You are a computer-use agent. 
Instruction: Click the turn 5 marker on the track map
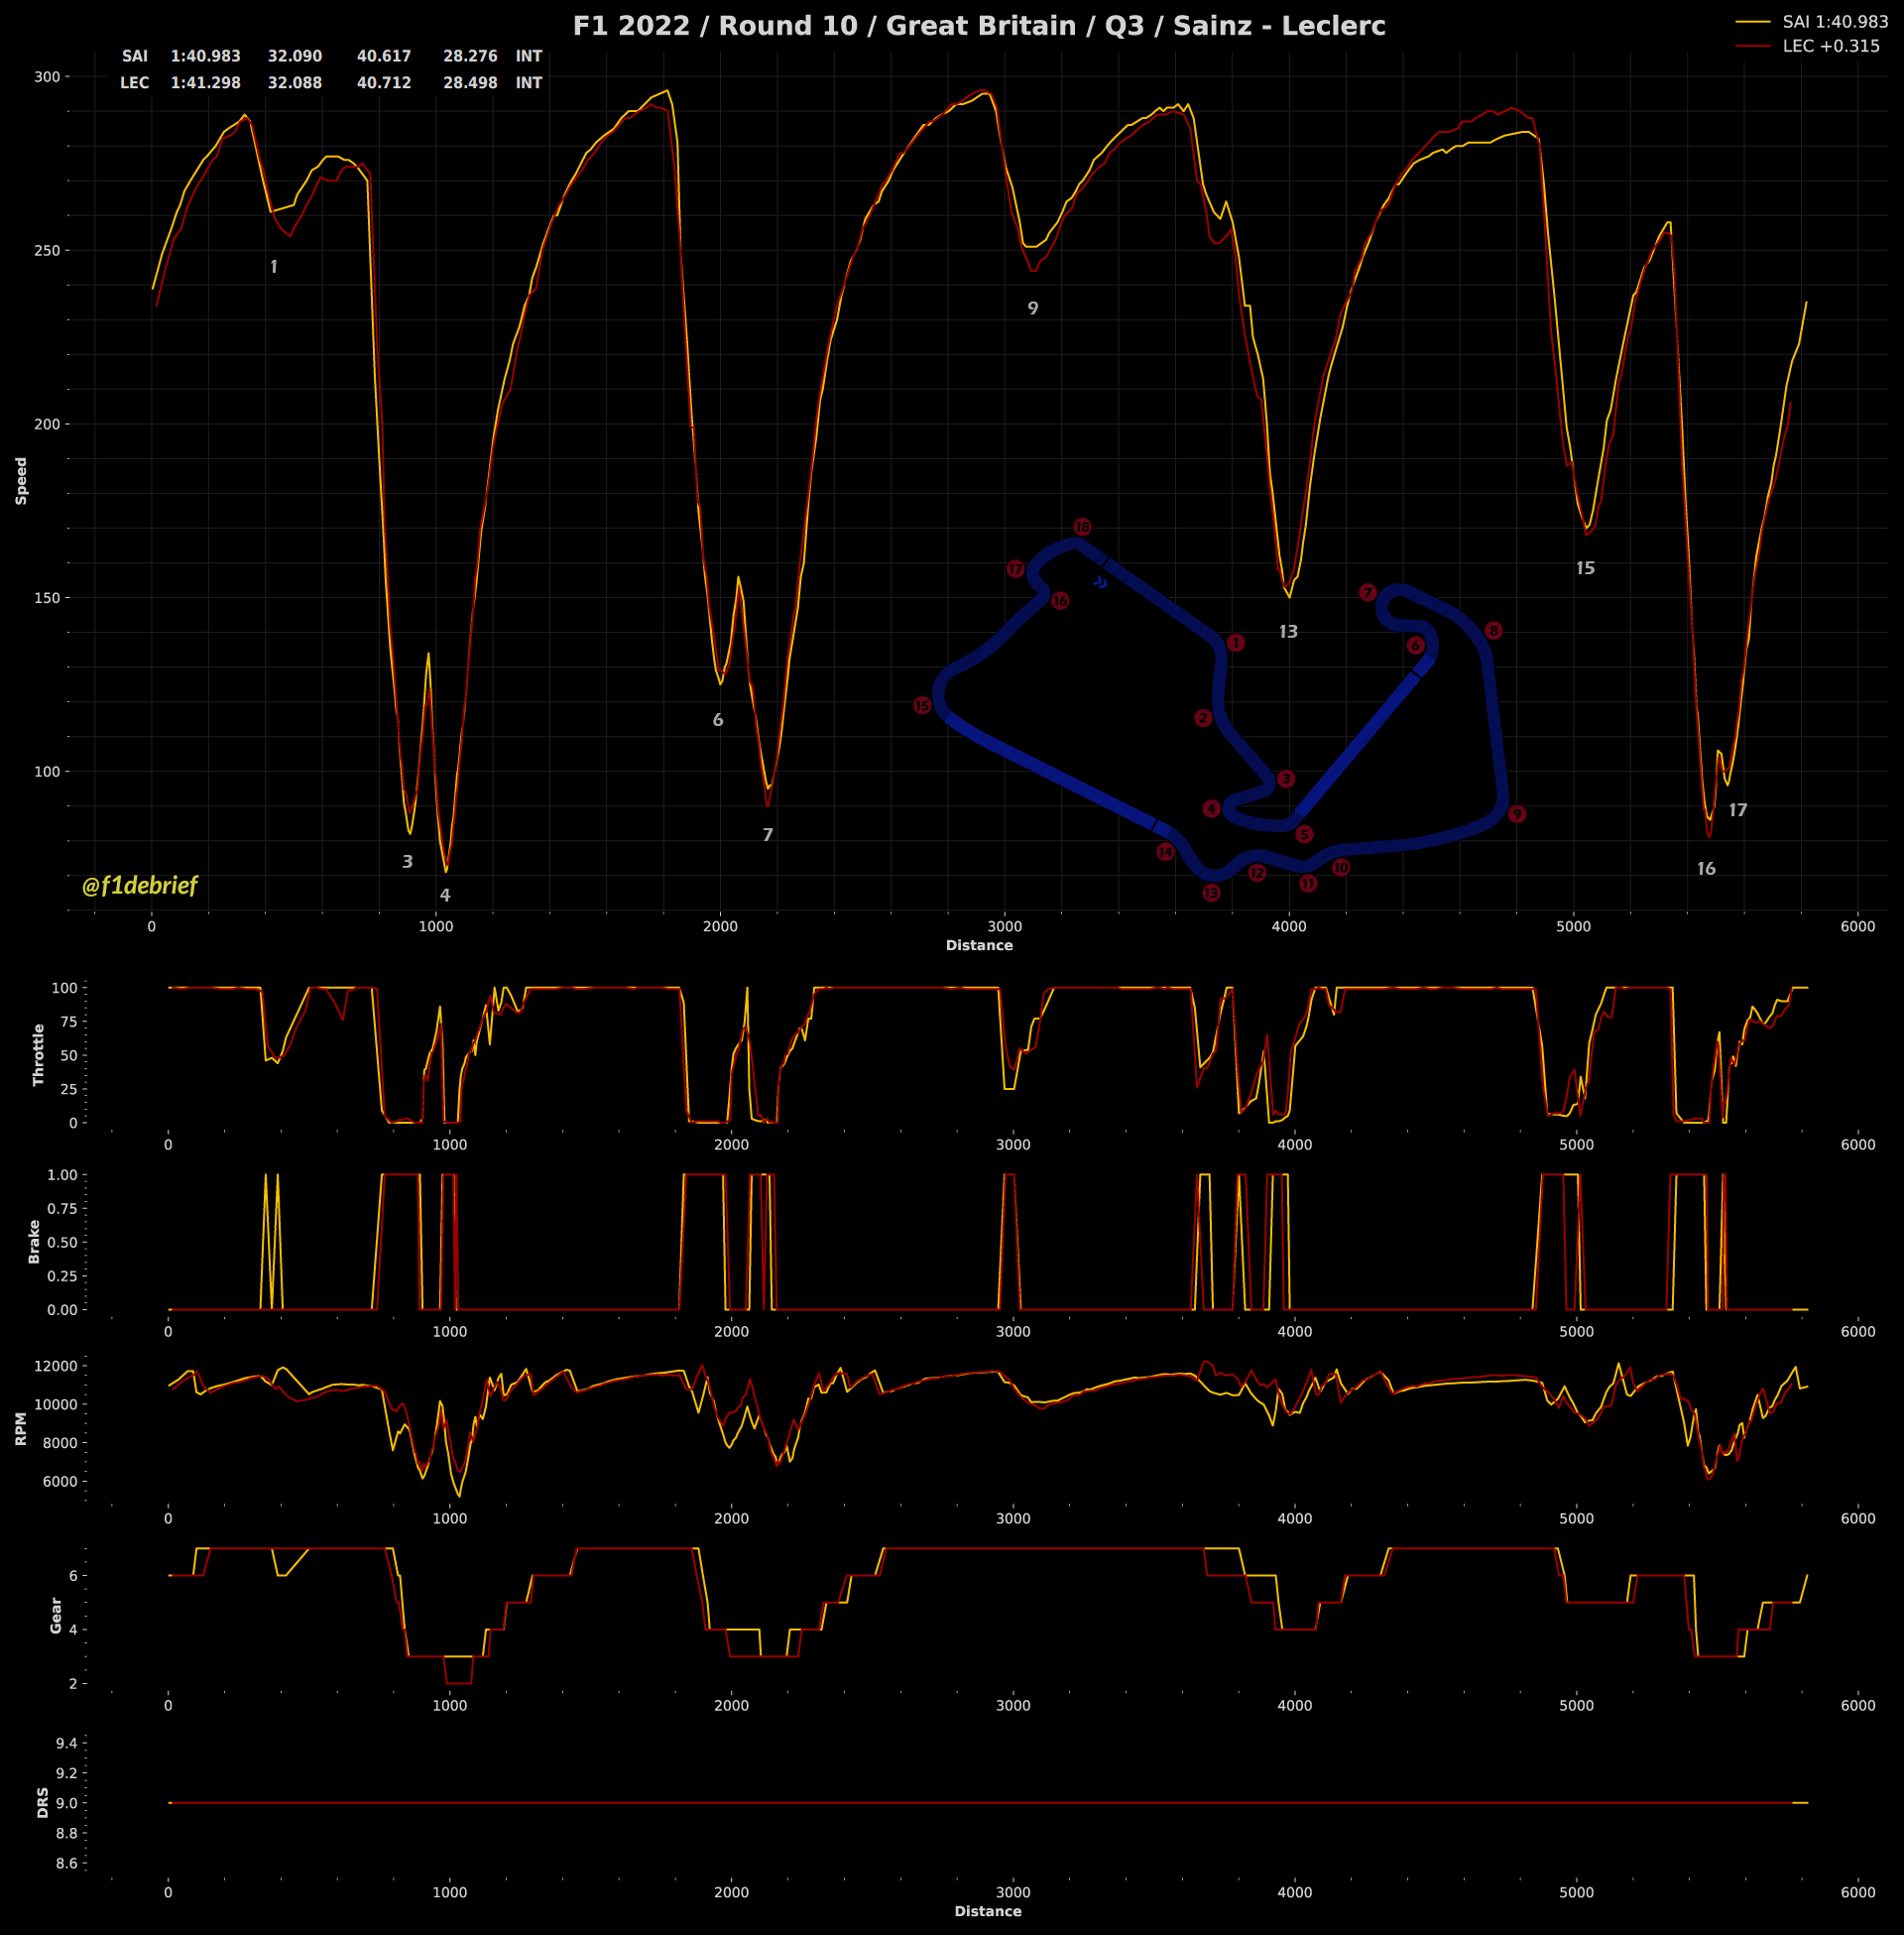click(1304, 834)
